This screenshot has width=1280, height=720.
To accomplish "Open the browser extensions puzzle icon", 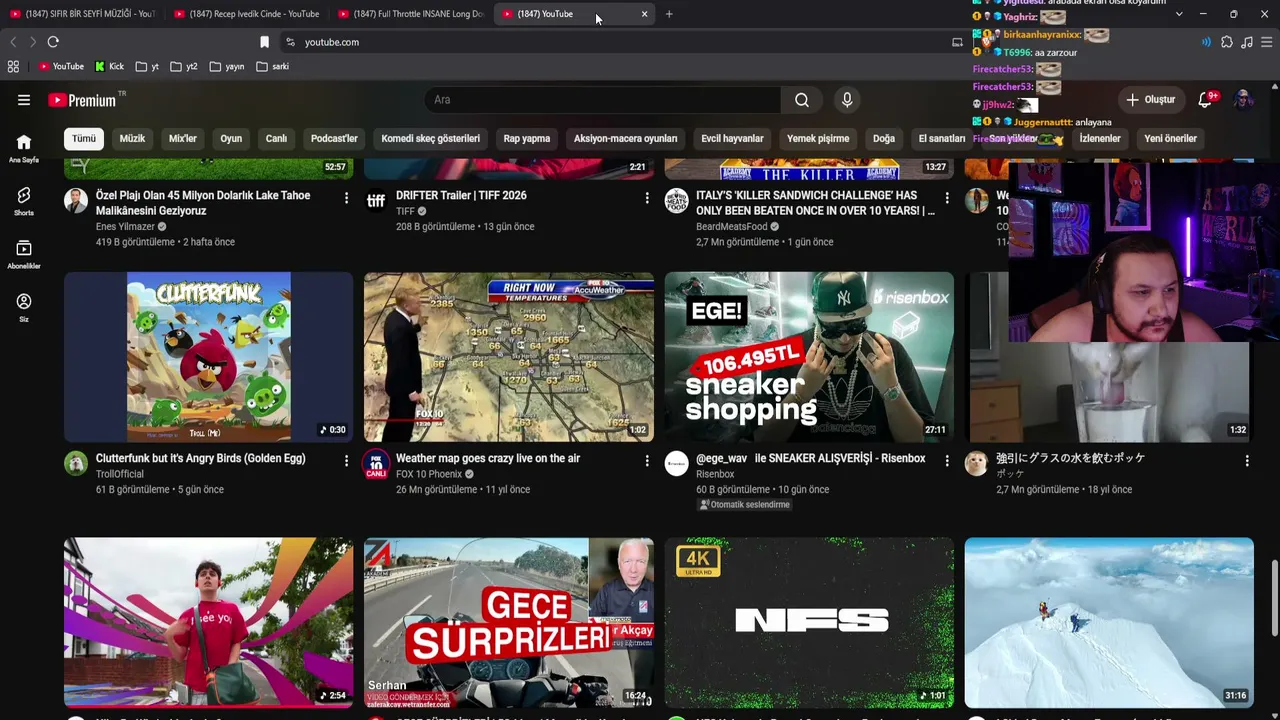I will coord(1227,42).
